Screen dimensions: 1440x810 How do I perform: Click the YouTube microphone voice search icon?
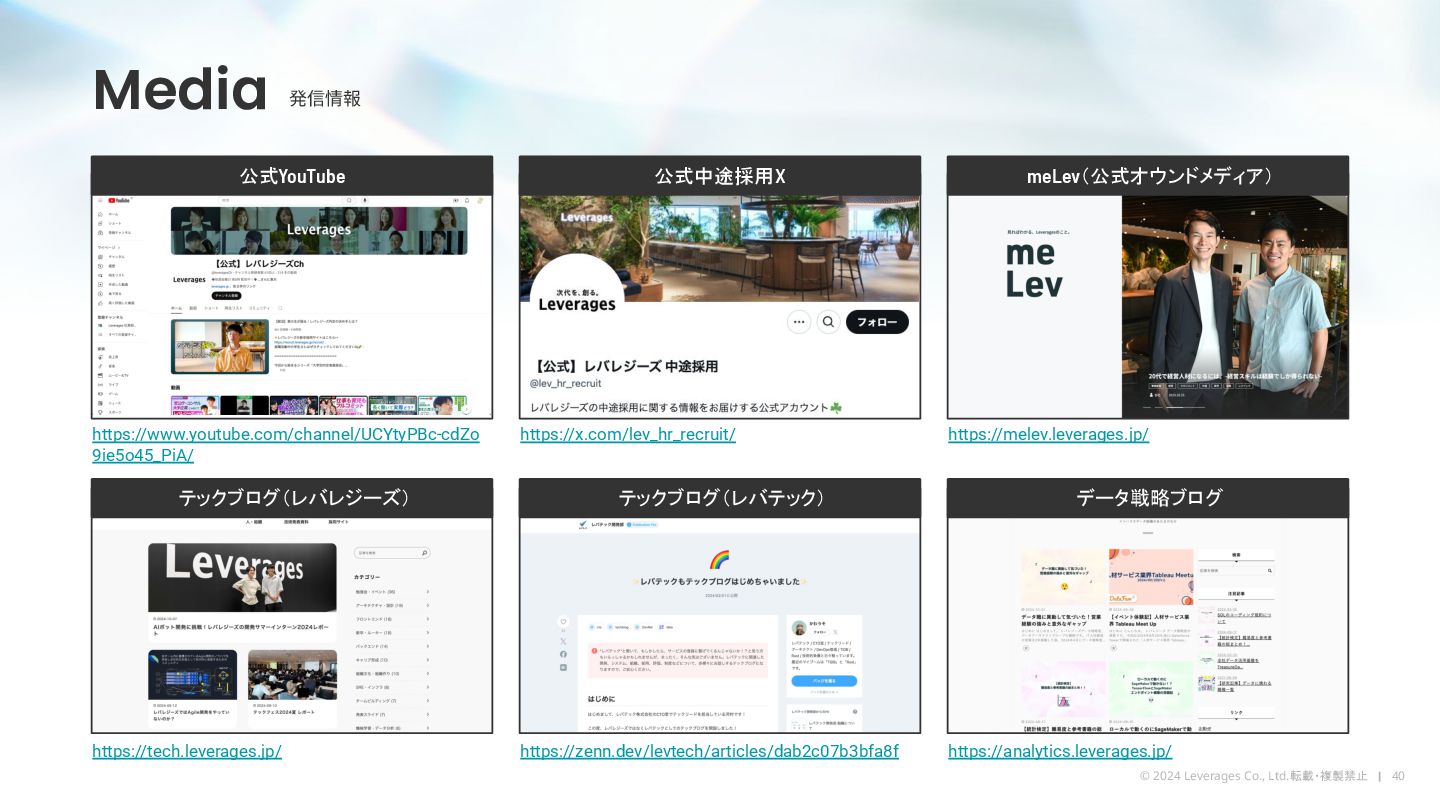[365, 200]
